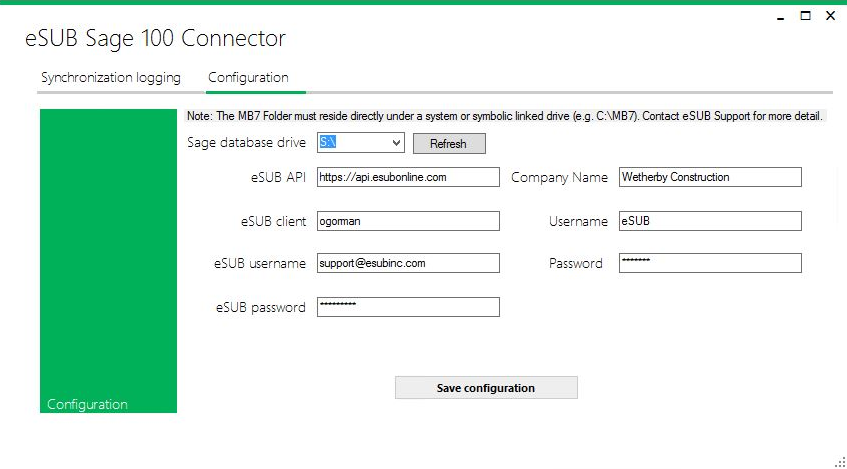Click the Password field on the right
847x469 pixels.
point(710,263)
